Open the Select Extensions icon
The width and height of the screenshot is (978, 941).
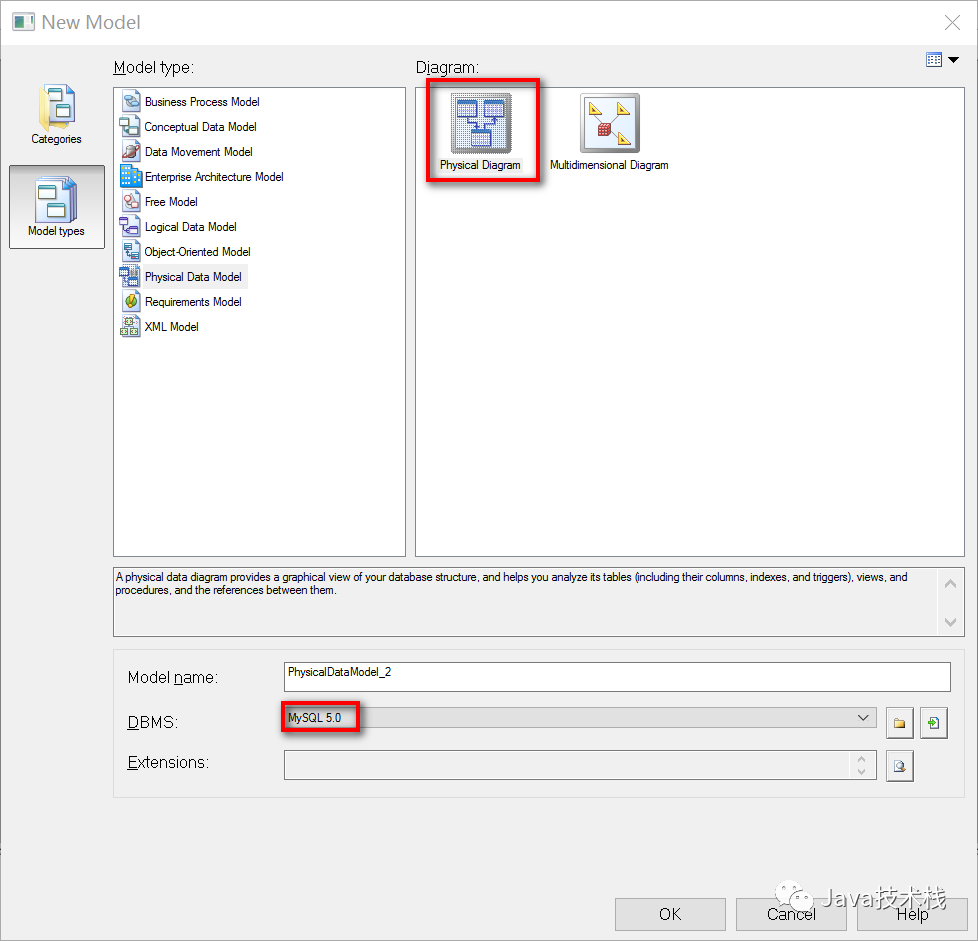(899, 766)
